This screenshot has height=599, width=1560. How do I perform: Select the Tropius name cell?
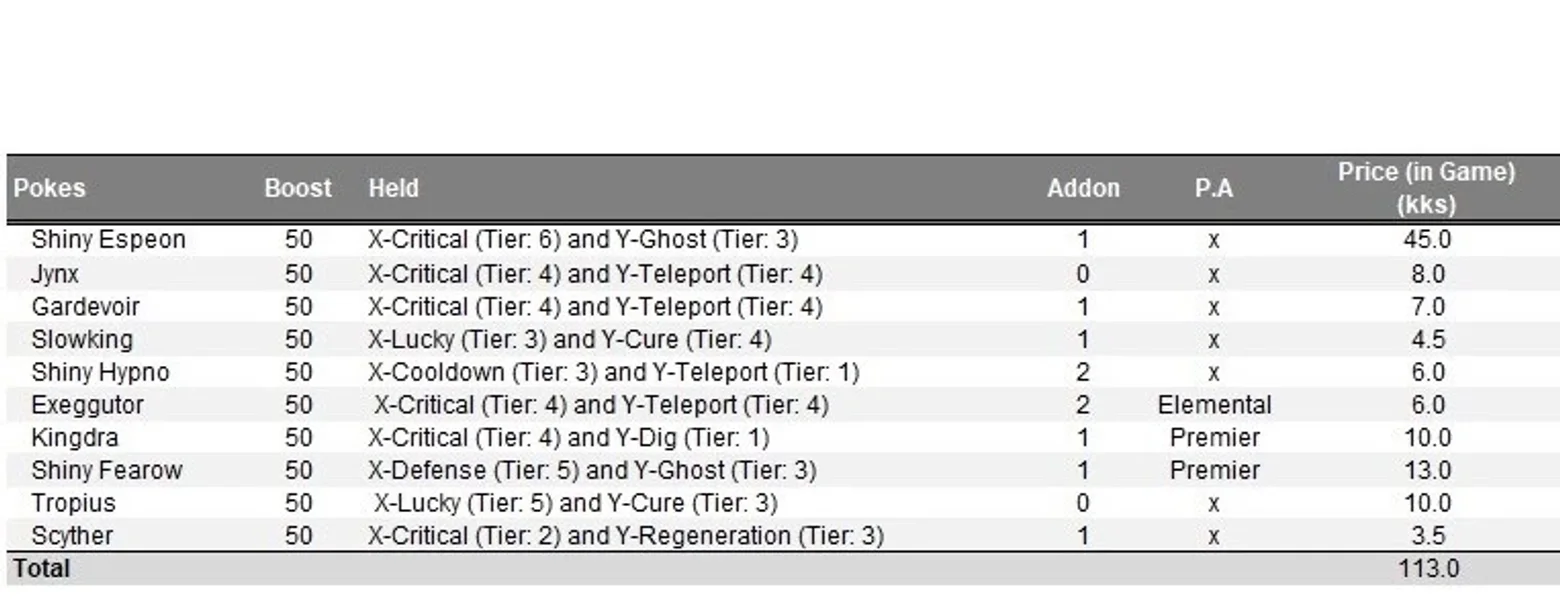[x=73, y=503]
